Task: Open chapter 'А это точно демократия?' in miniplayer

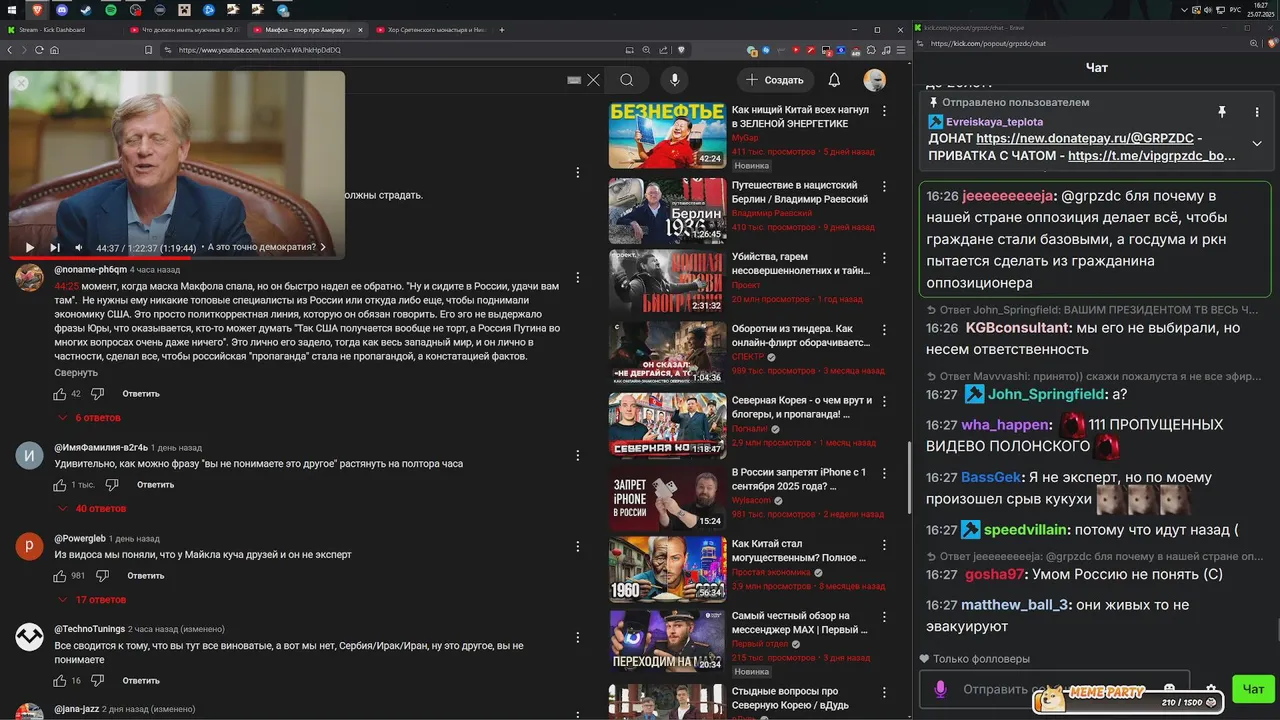Action: (264, 247)
